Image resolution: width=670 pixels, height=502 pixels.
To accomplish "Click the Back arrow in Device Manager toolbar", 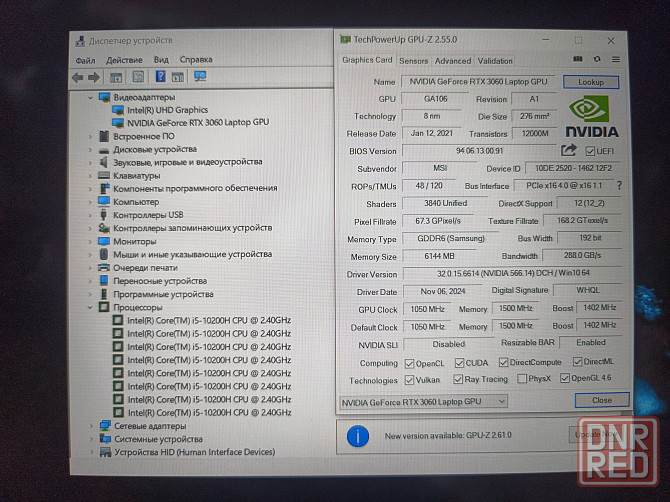I will tap(78, 77).
